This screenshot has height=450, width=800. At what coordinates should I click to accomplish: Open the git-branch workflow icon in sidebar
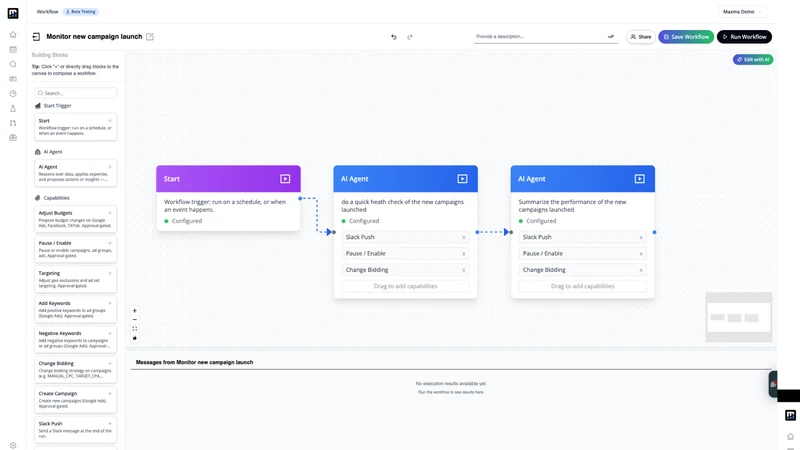tap(13, 123)
